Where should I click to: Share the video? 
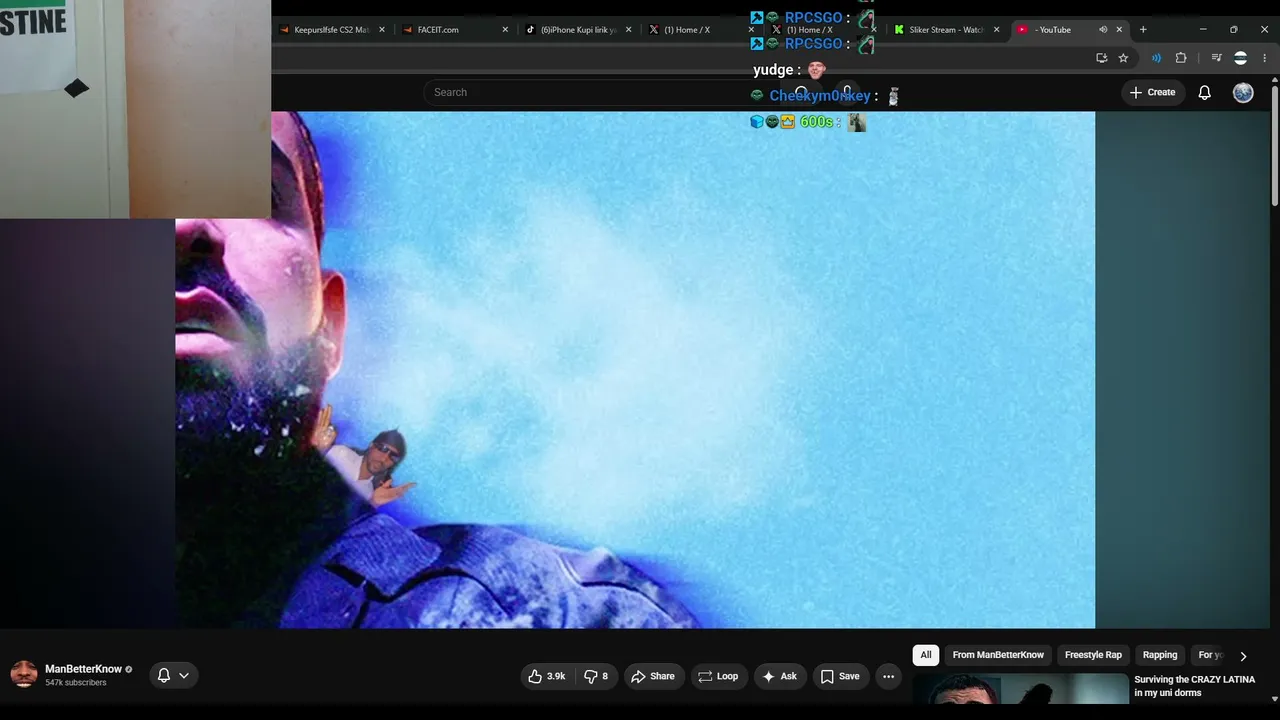pyautogui.click(x=655, y=676)
